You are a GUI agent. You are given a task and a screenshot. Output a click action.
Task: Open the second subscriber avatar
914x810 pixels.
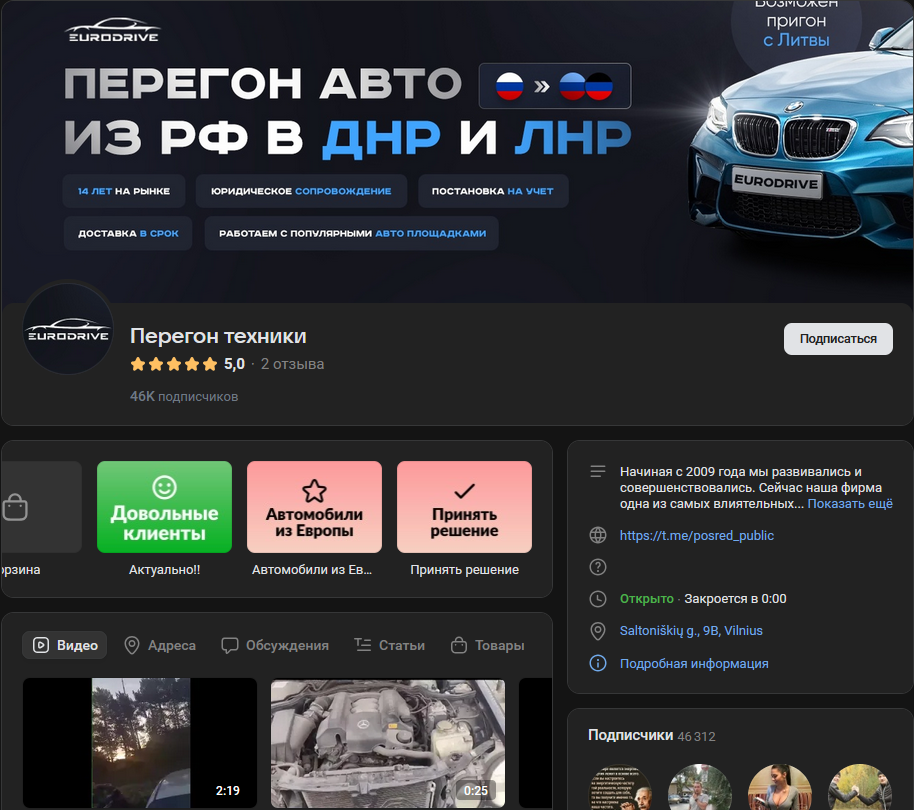click(699, 787)
